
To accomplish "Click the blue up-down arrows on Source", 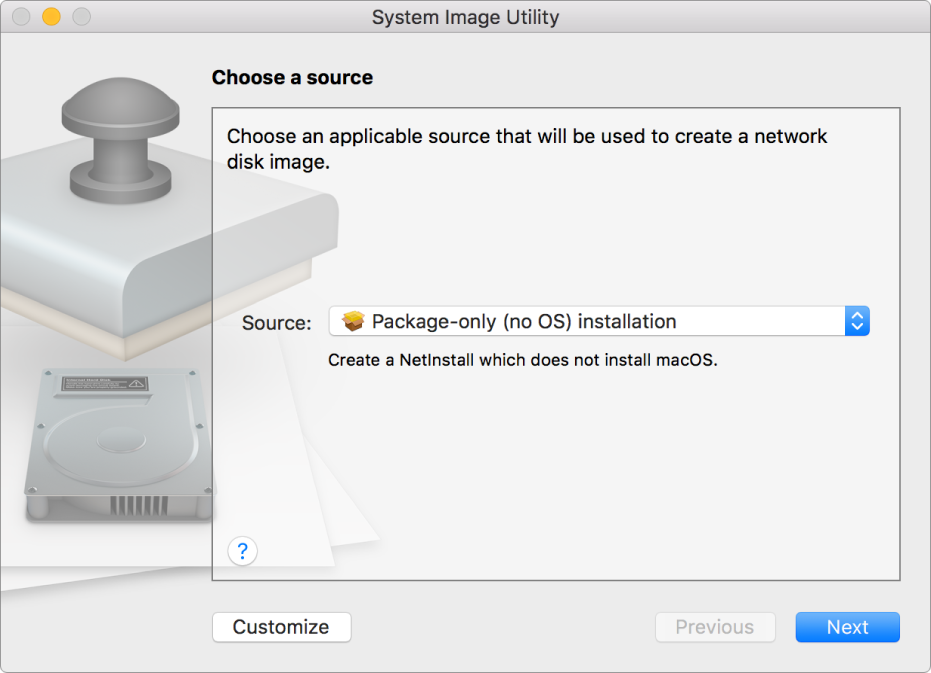I will [857, 322].
